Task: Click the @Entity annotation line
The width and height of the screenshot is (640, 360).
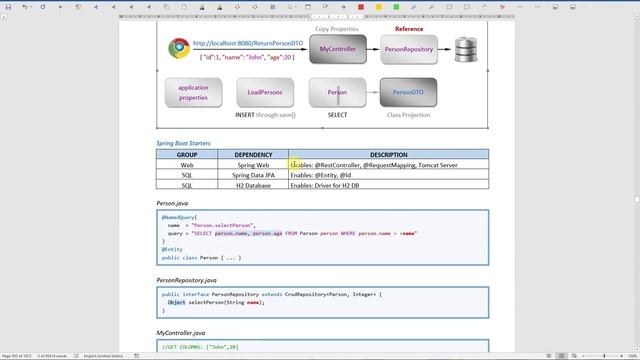Action: pos(172,249)
